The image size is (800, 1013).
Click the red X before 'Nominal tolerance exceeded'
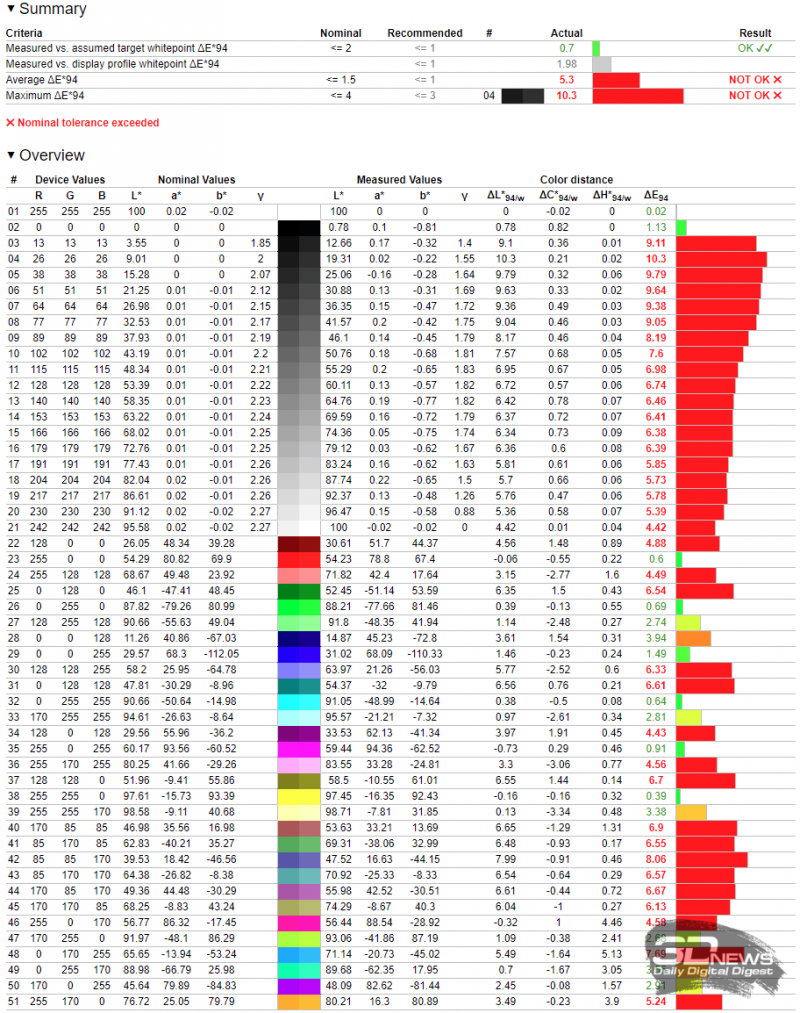pos(11,123)
